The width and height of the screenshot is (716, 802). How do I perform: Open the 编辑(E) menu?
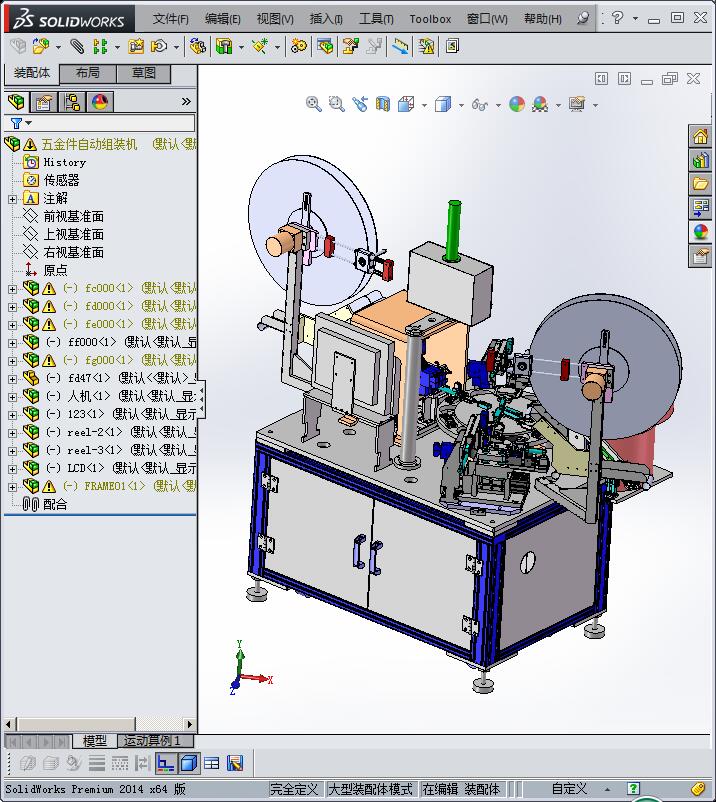222,19
